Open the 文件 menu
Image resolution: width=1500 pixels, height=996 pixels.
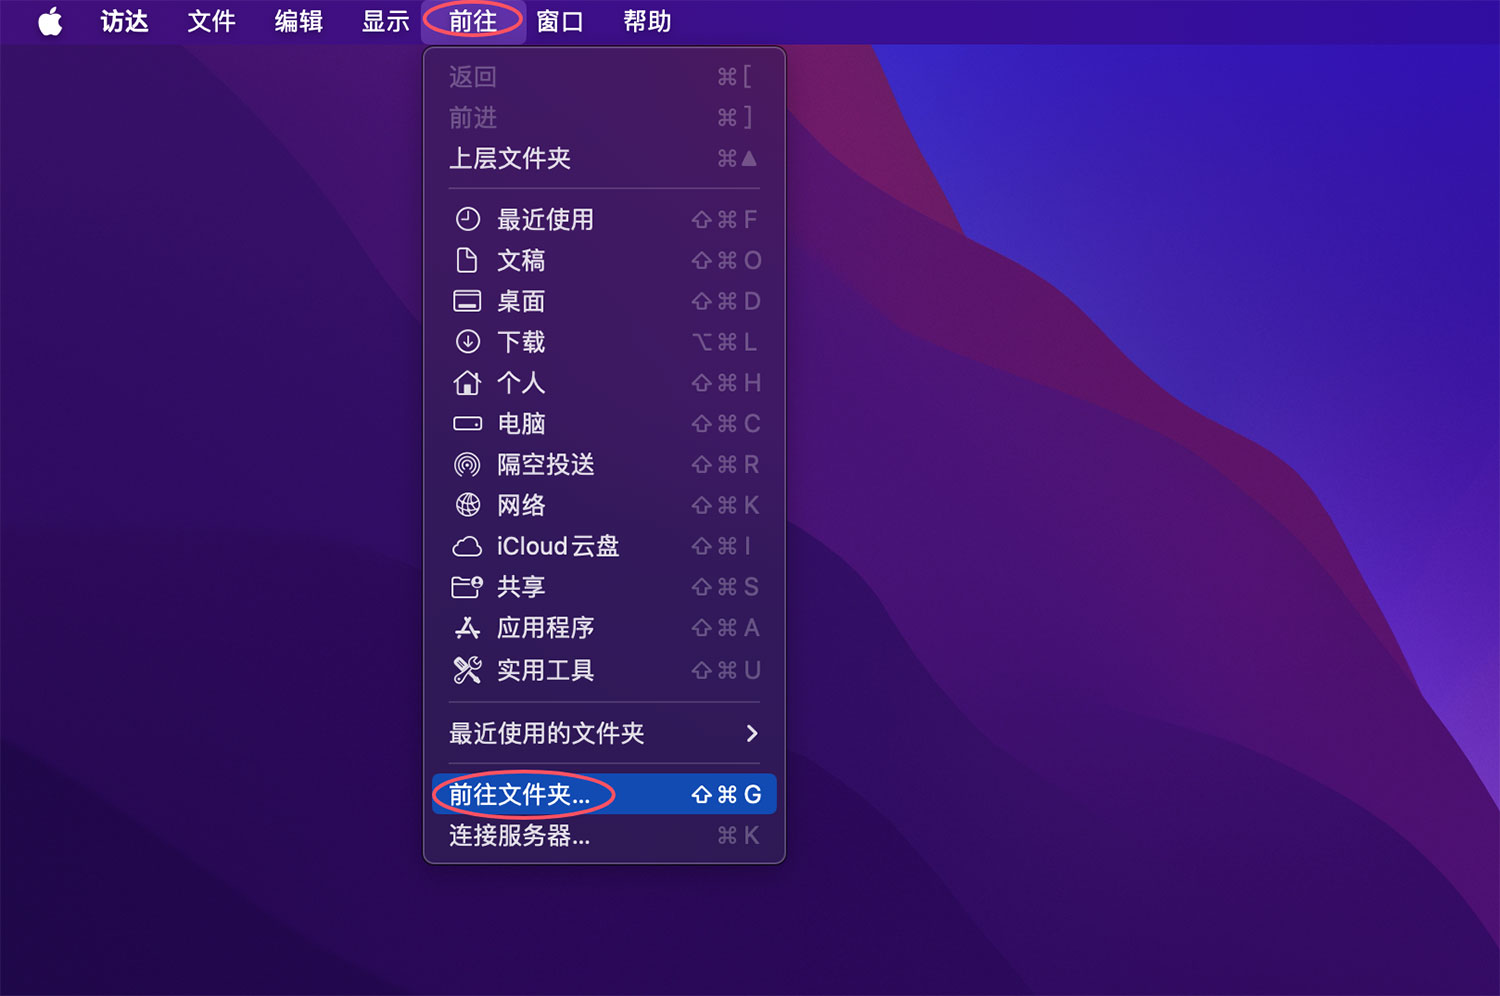211,21
